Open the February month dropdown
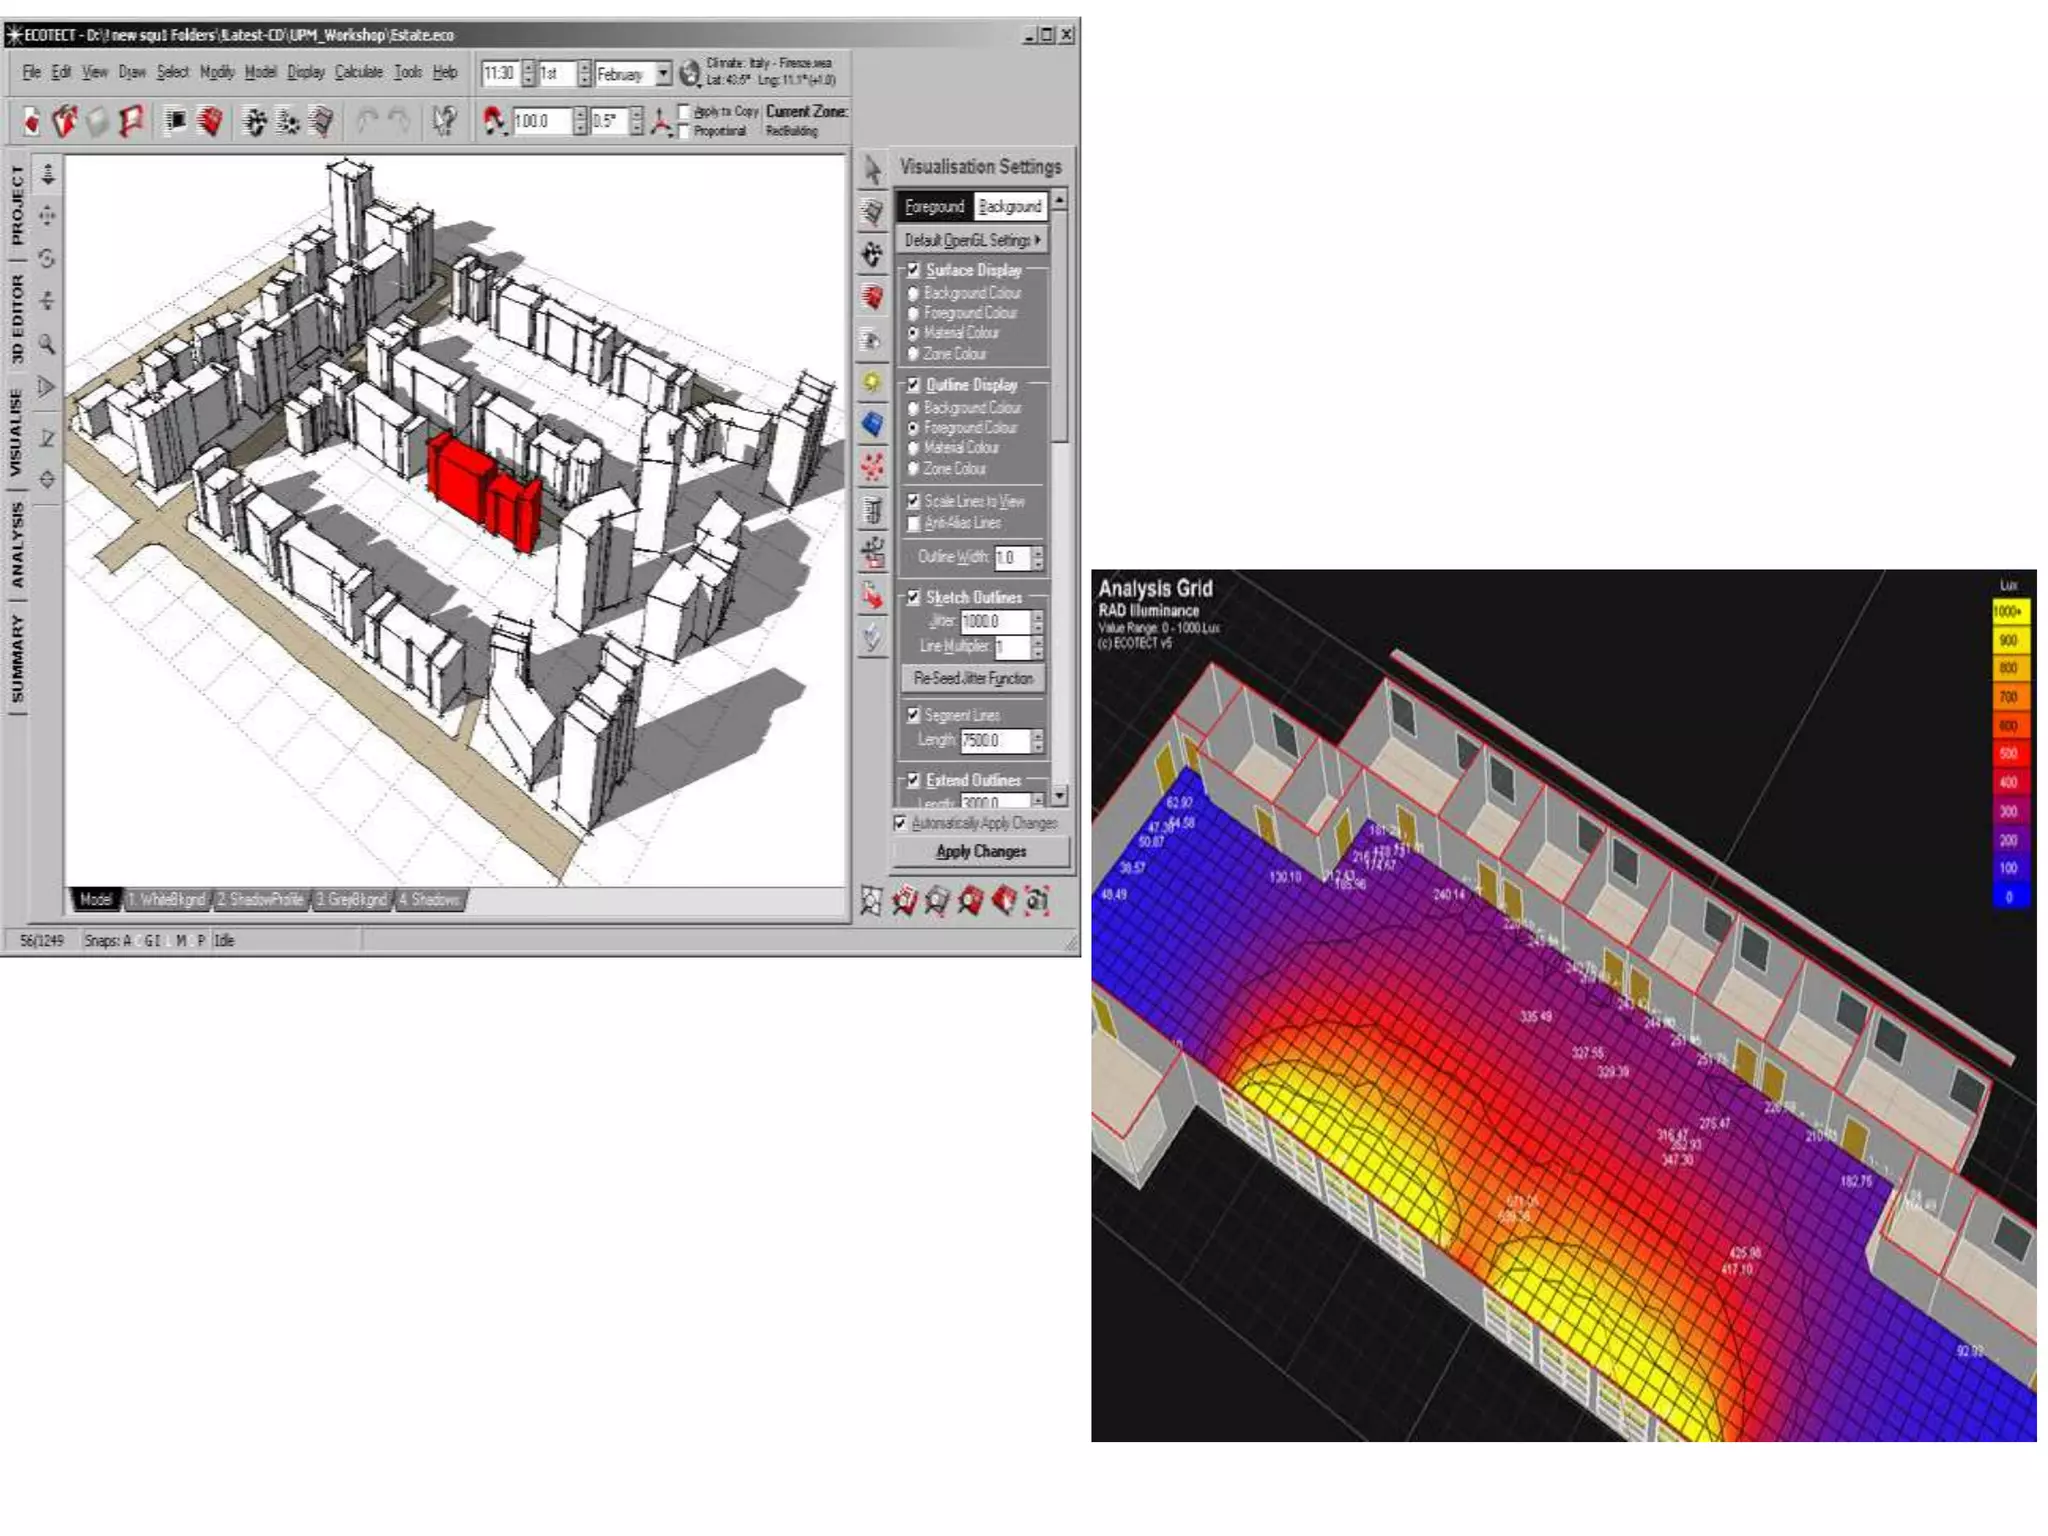 (663, 74)
